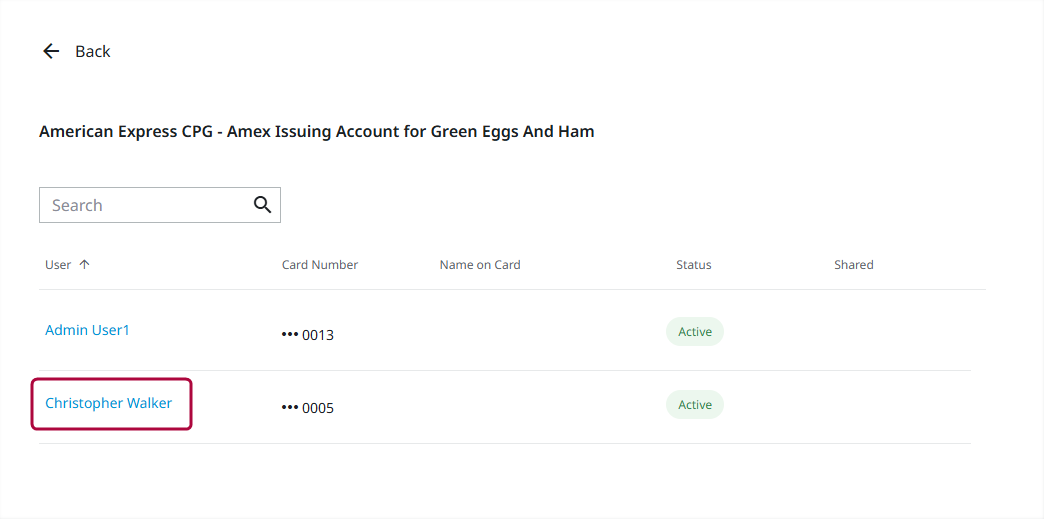Screen dimensions: 1044x519
Task: Open the Christopher Walker user link
Action: click(x=108, y=403)
